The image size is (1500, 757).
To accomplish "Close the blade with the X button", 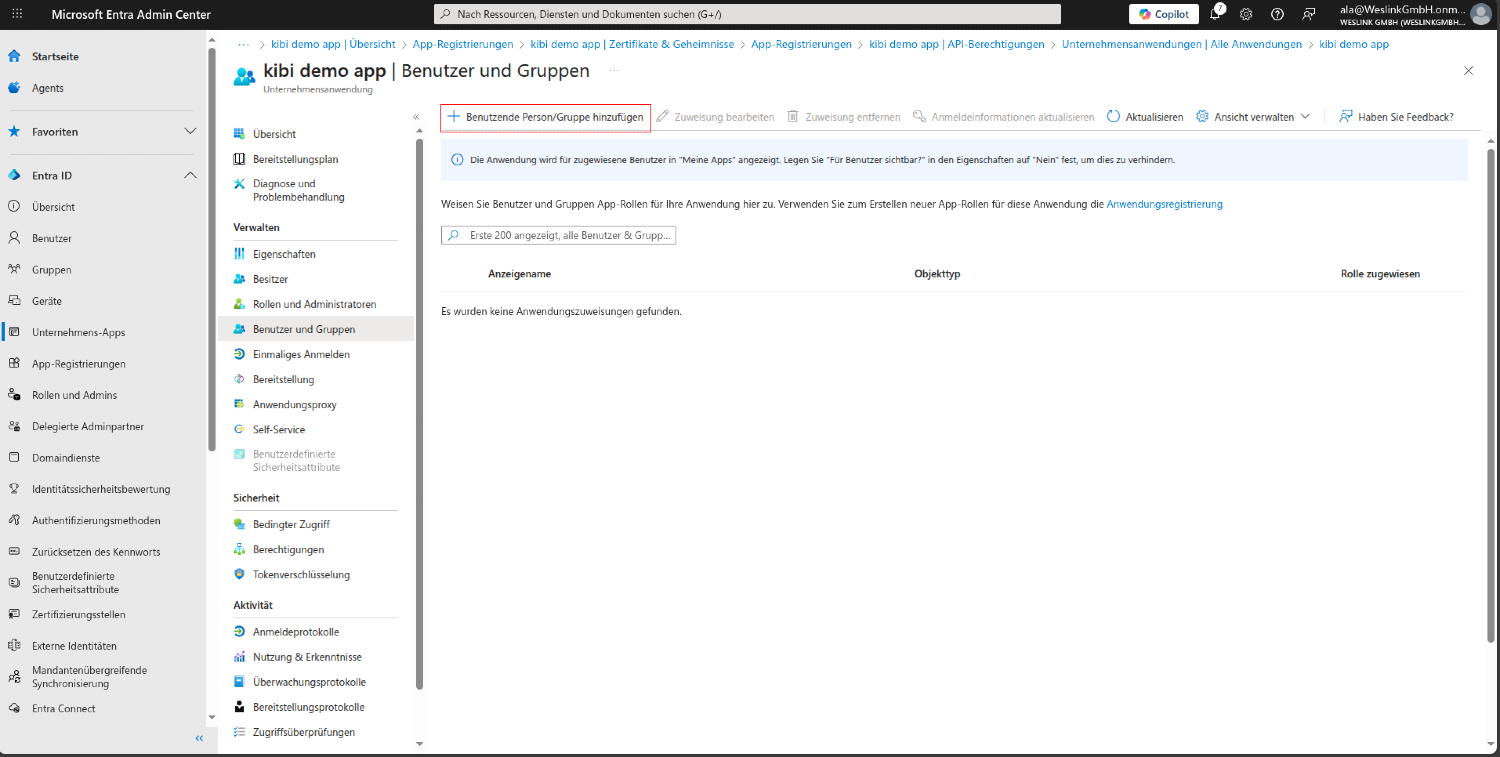I will 1468,71.
